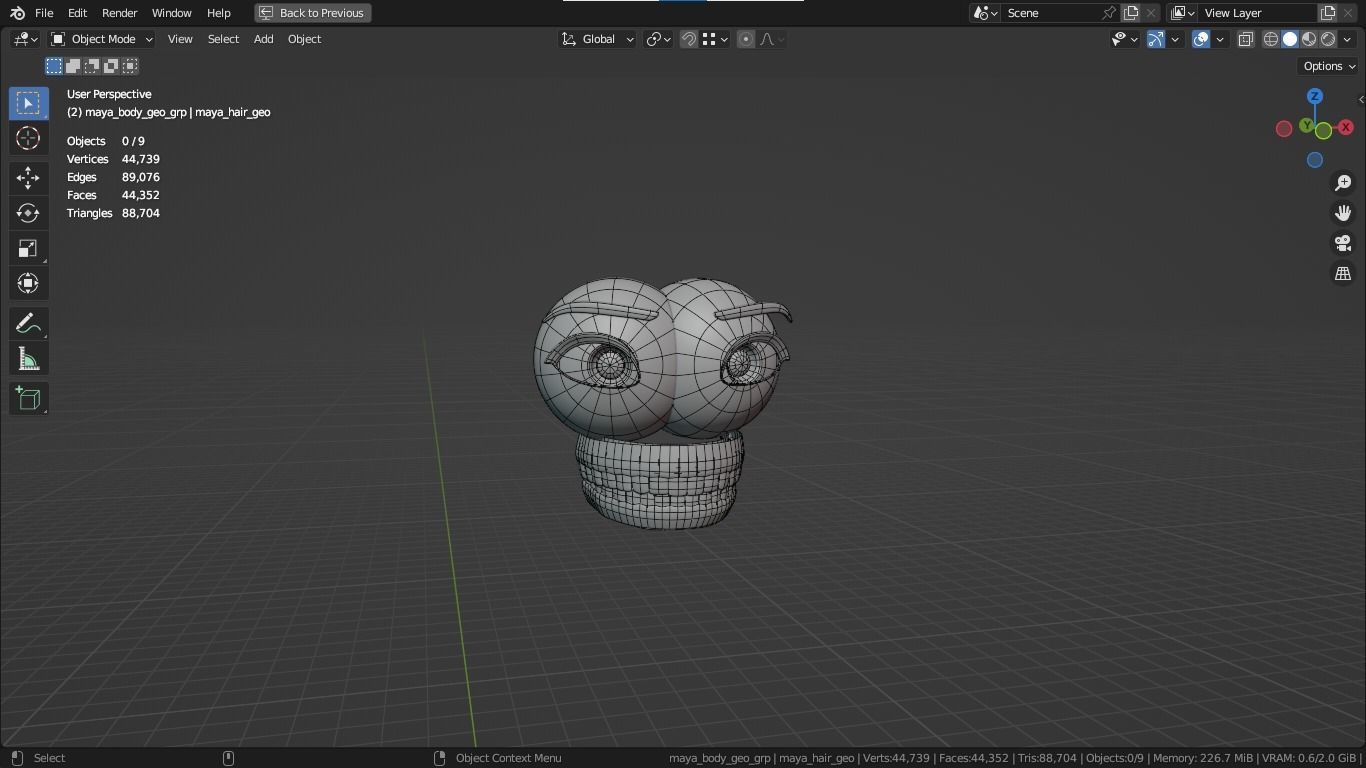Set selection mode to extend
The height and width of the screenshot is (768, 1366).
(x=73, y=66)
